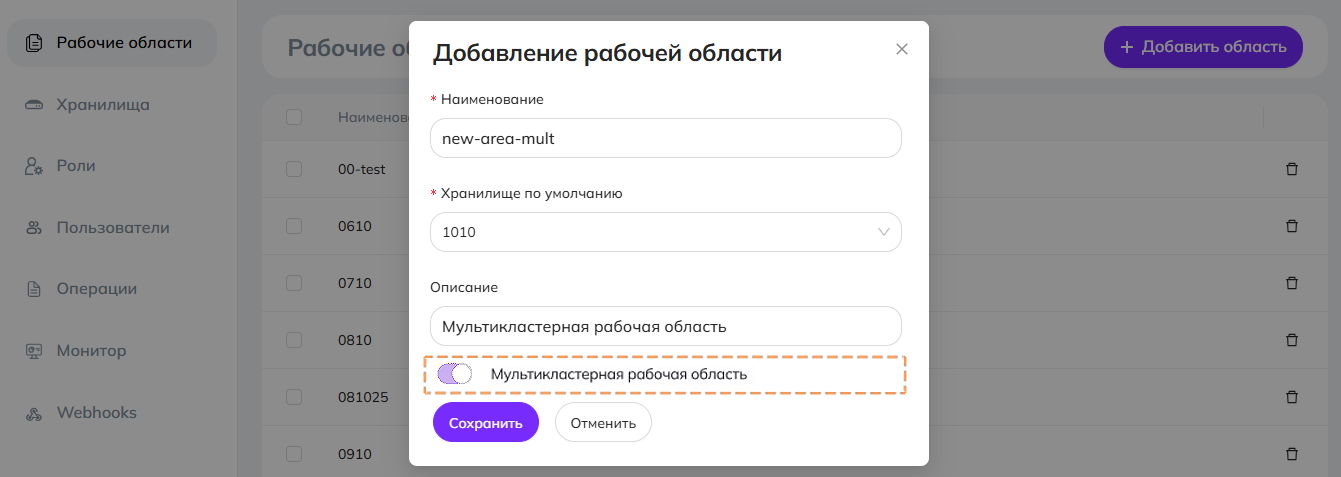The height and width of the screenshot is (477, 1341).
Task: Go to the Webhooks menu item
Action: tap(96, 413)
